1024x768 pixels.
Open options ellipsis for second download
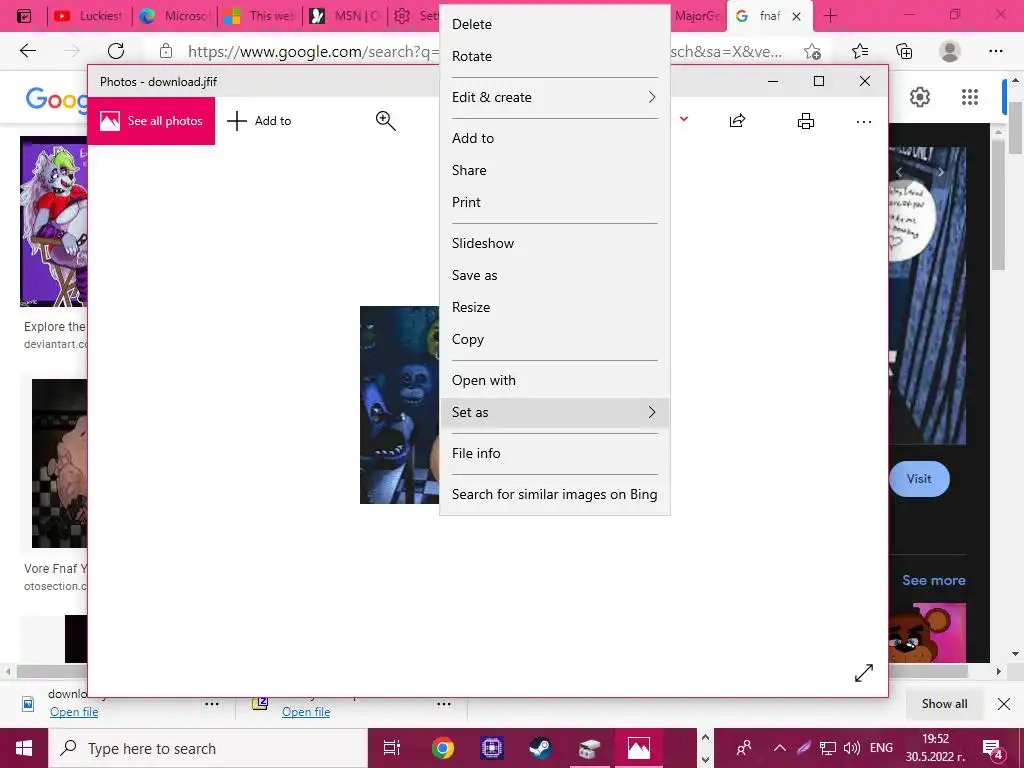tap(443, 704)
